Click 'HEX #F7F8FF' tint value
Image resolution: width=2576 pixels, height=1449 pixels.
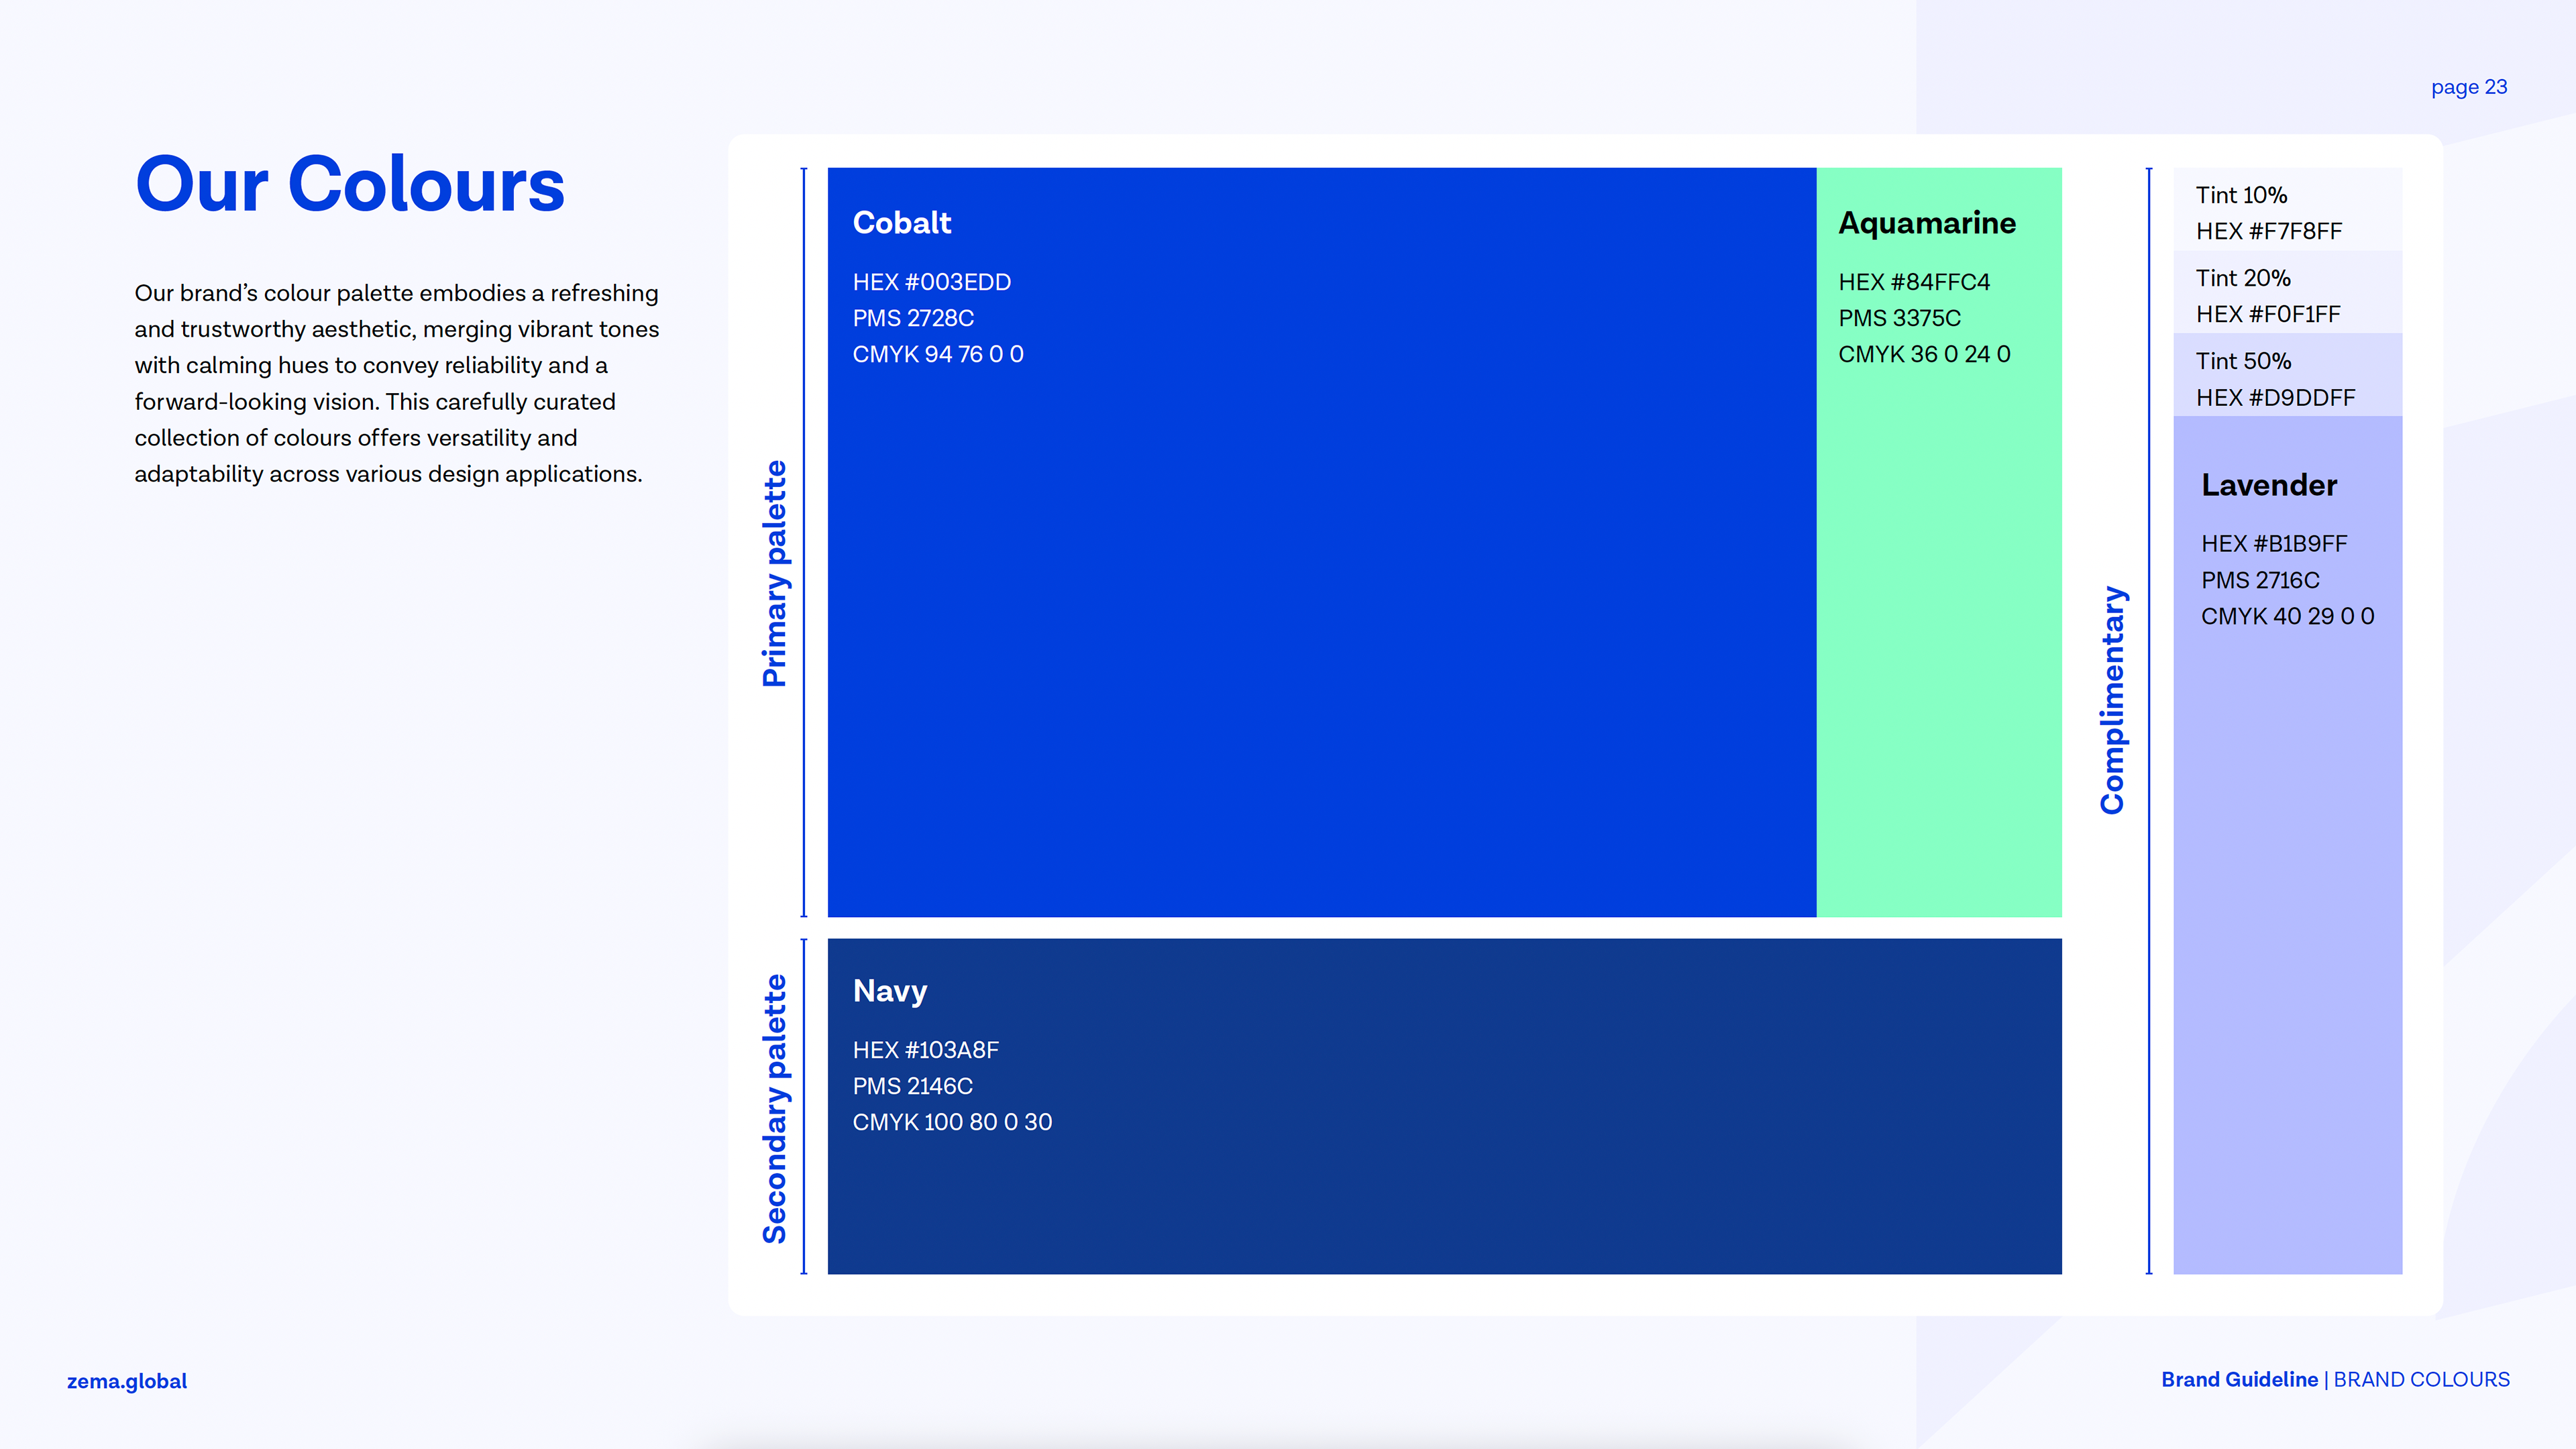pos(2268,231)
